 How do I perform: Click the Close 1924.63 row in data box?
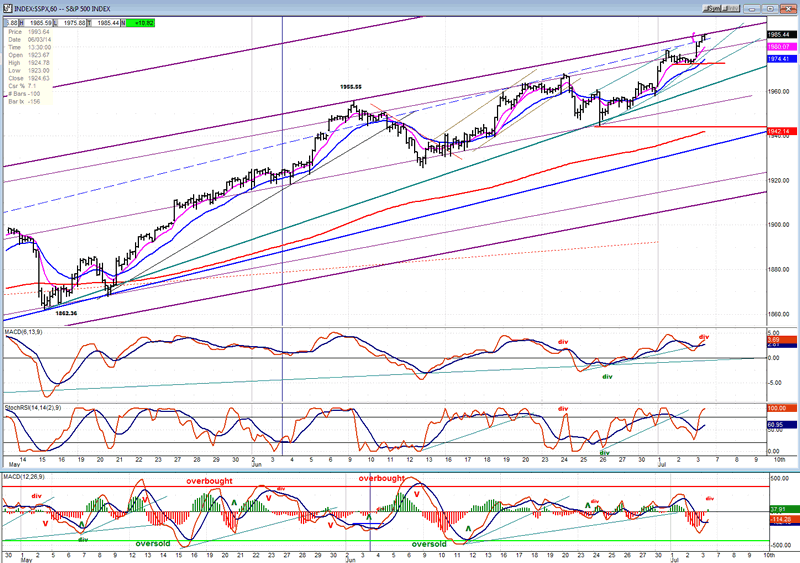[29, 78]
